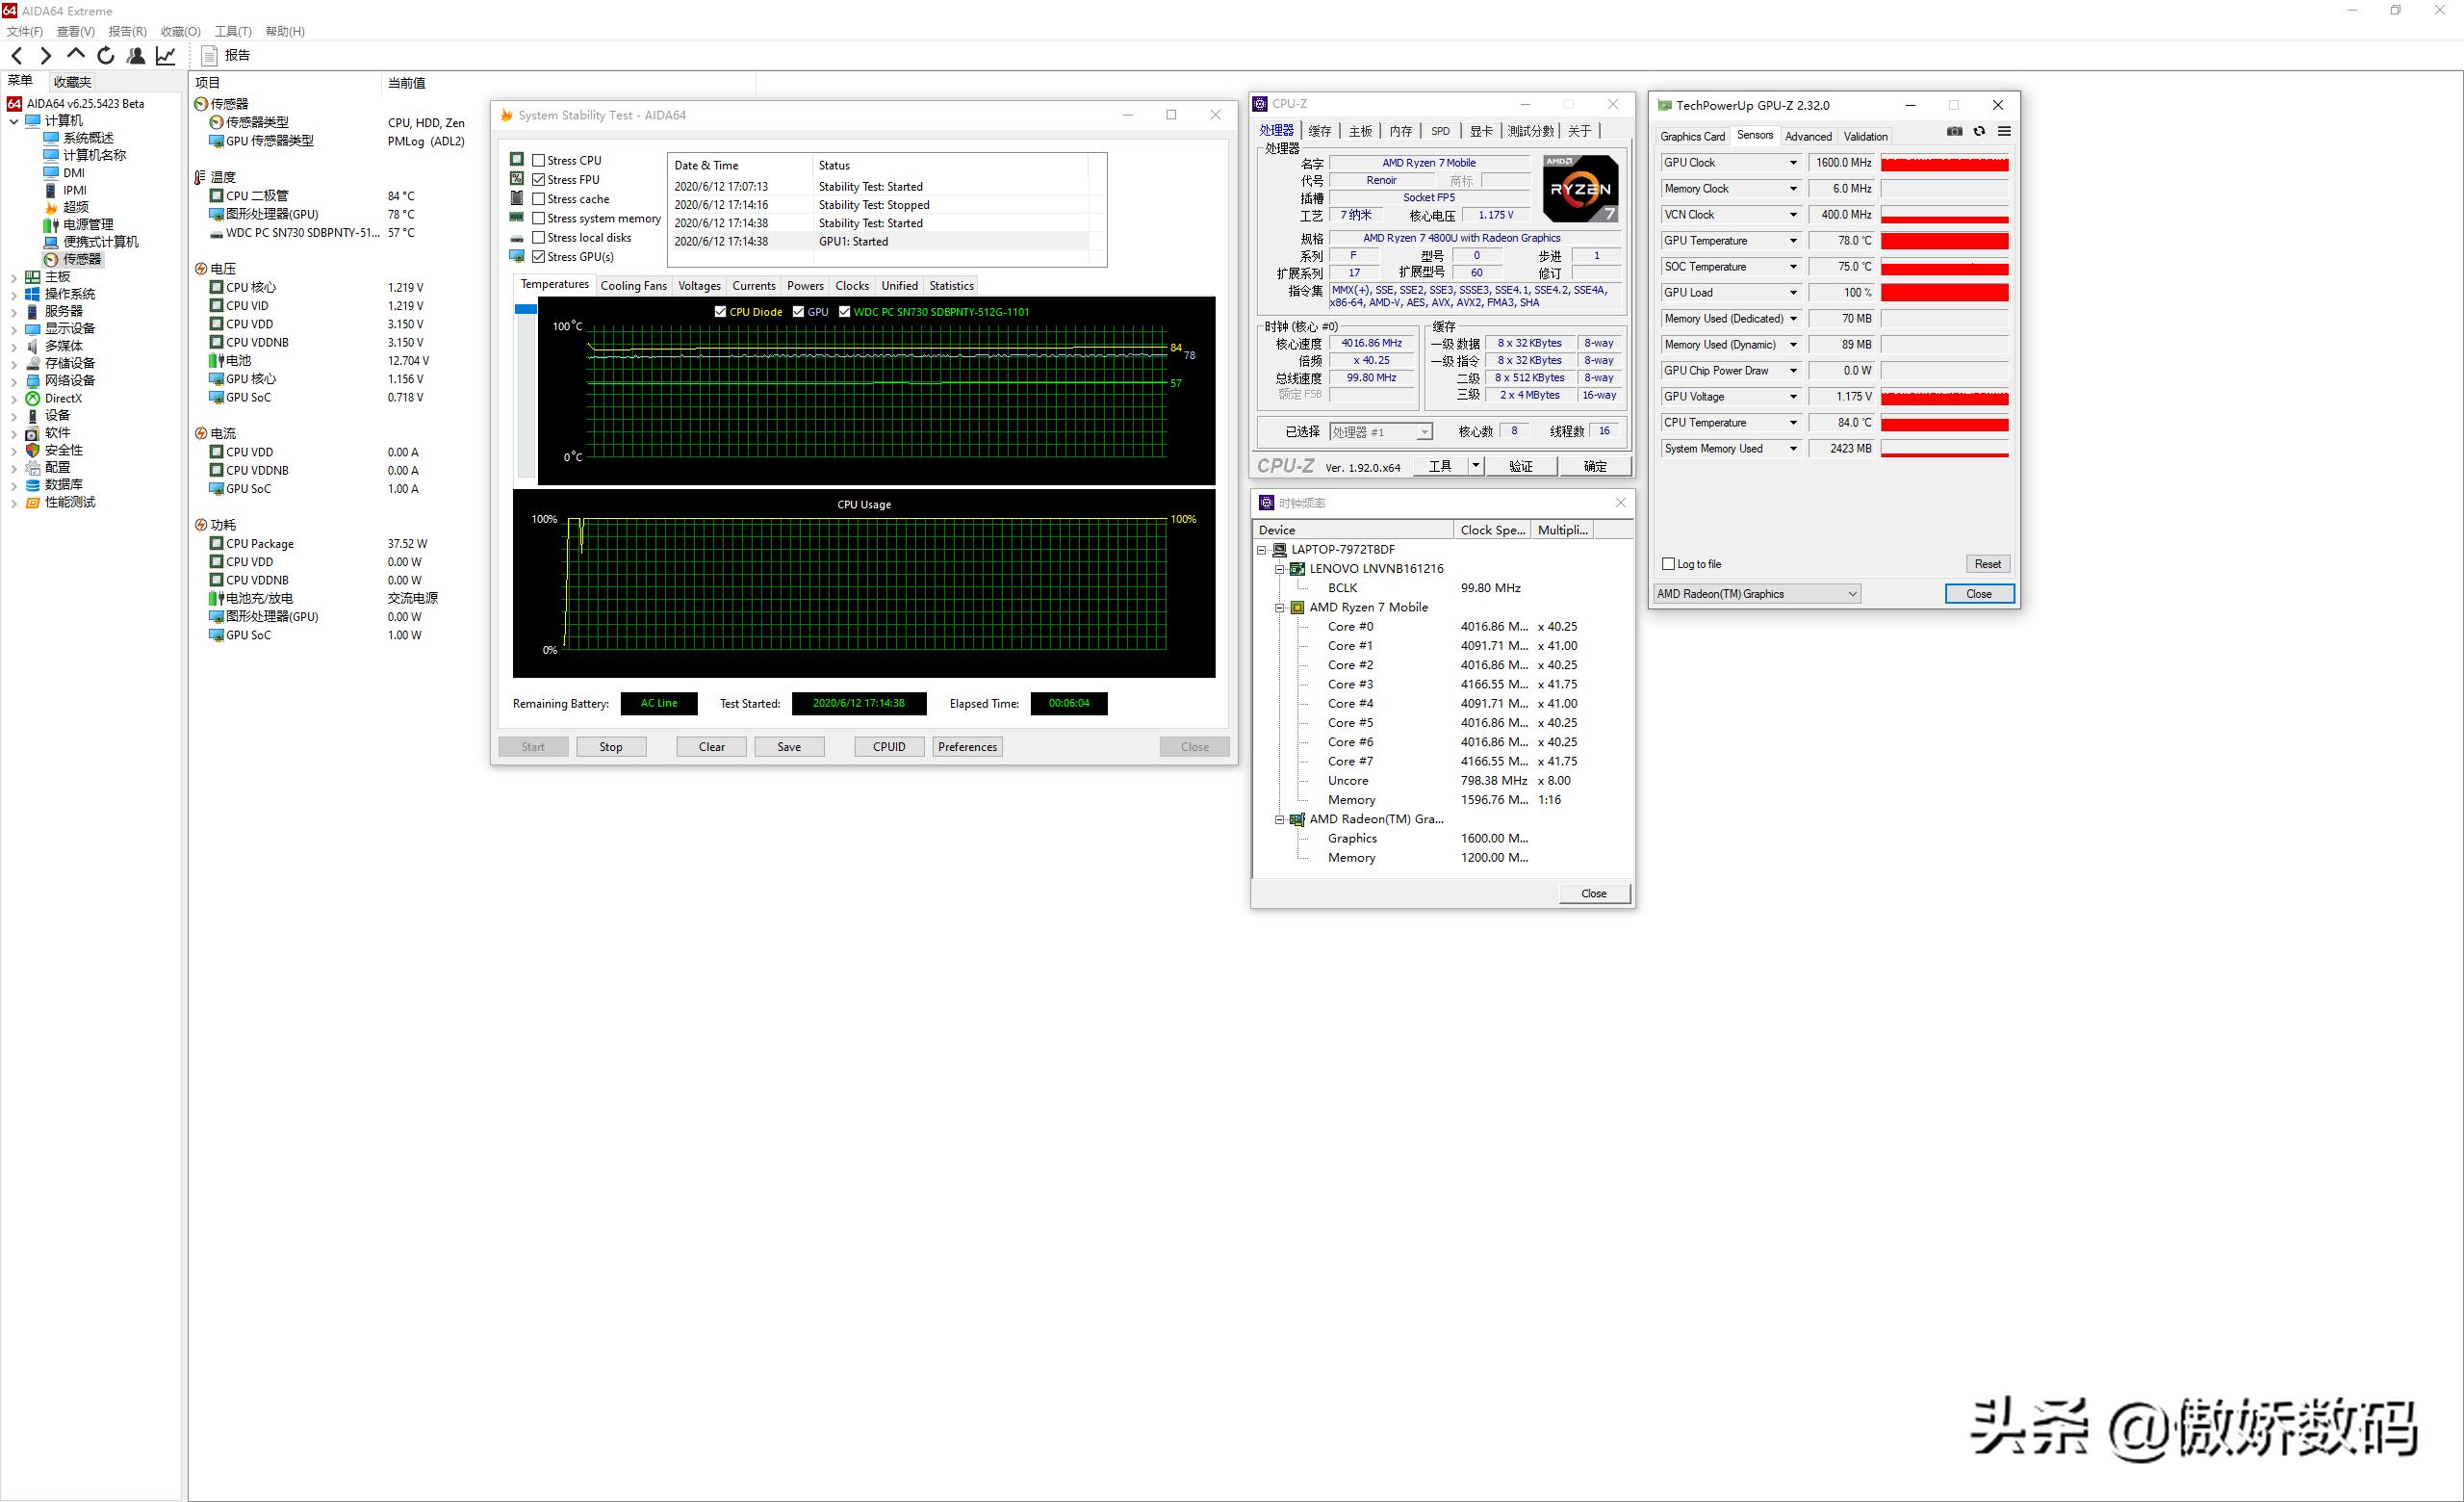The image size is (2464, 1502).
Task: Toggle Stress system memory checkbox
Action: pos(539,218)
